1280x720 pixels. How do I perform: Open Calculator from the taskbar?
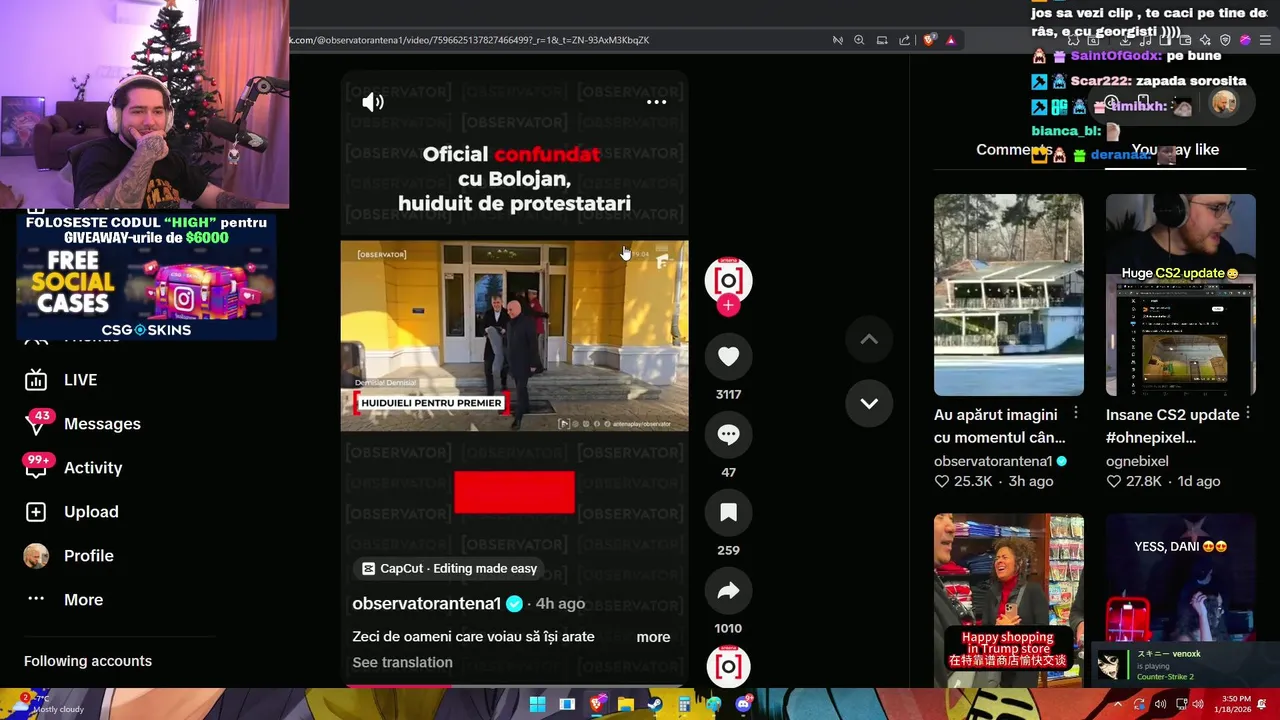684,704
